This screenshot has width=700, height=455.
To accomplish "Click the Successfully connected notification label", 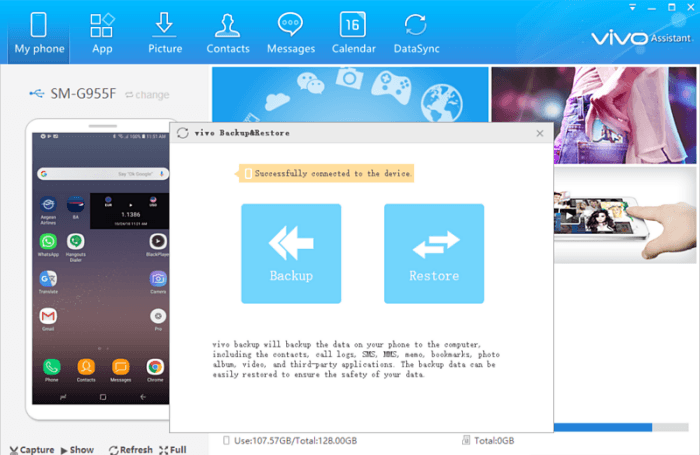I will [x=326, y=173].
